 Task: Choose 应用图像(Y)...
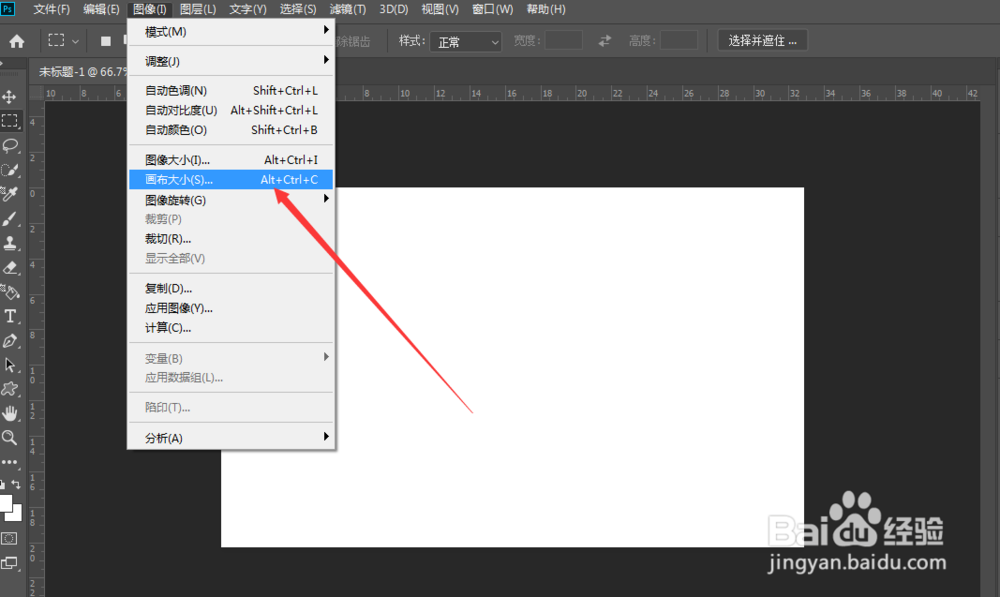point(231,309)
